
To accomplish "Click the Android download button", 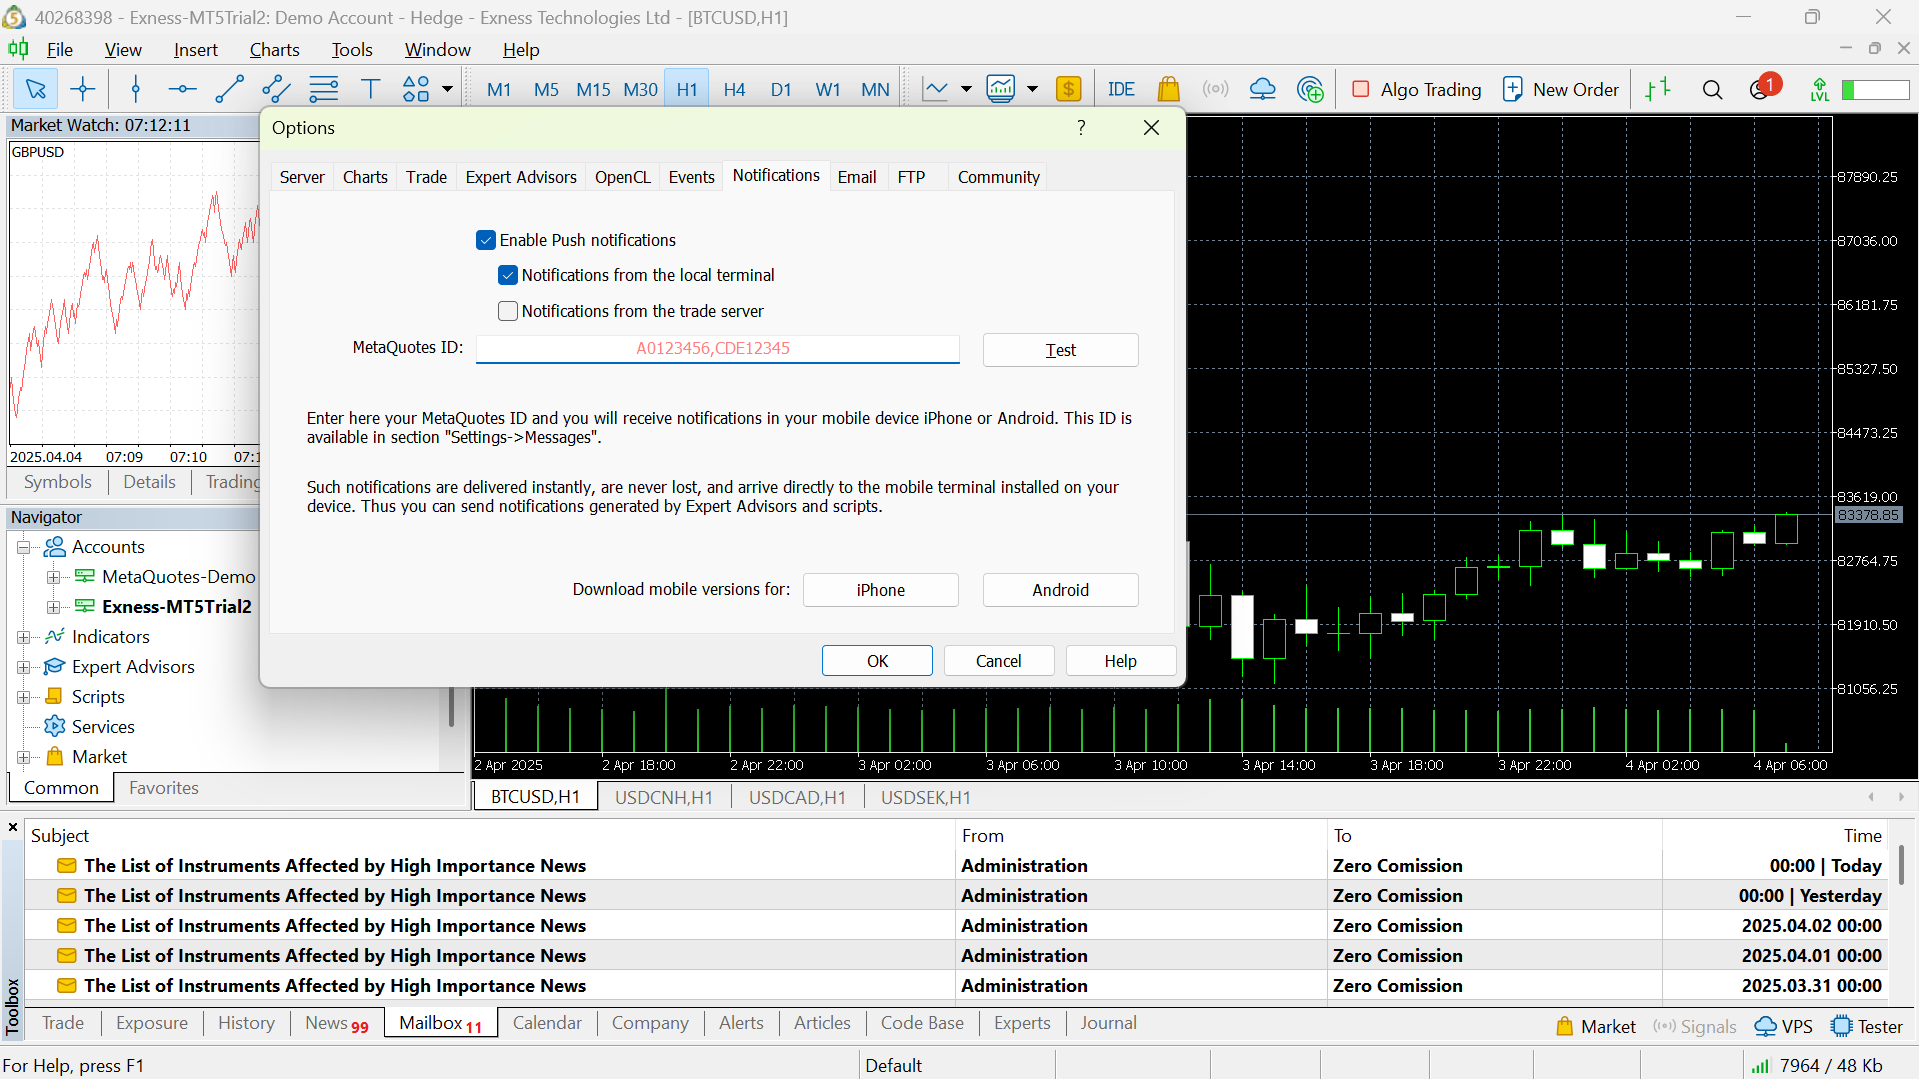I will (1060, 590).
